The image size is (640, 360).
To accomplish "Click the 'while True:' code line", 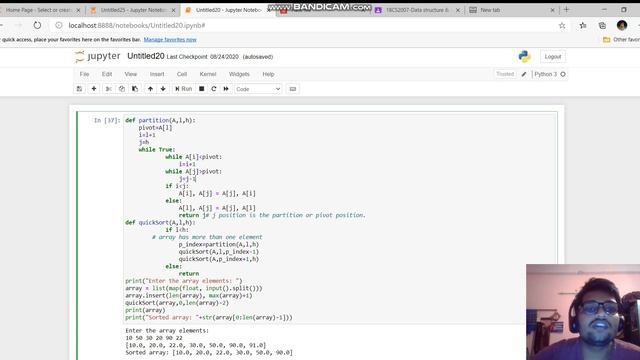I will [x=157, y=150].
